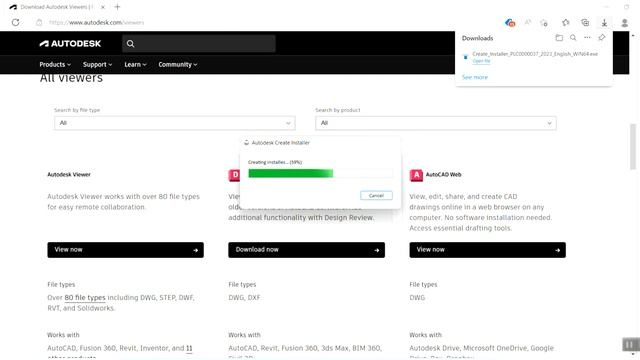Close the Download Autodesk Viewers tab
640x360 pixels.
(x=103, y=7)
